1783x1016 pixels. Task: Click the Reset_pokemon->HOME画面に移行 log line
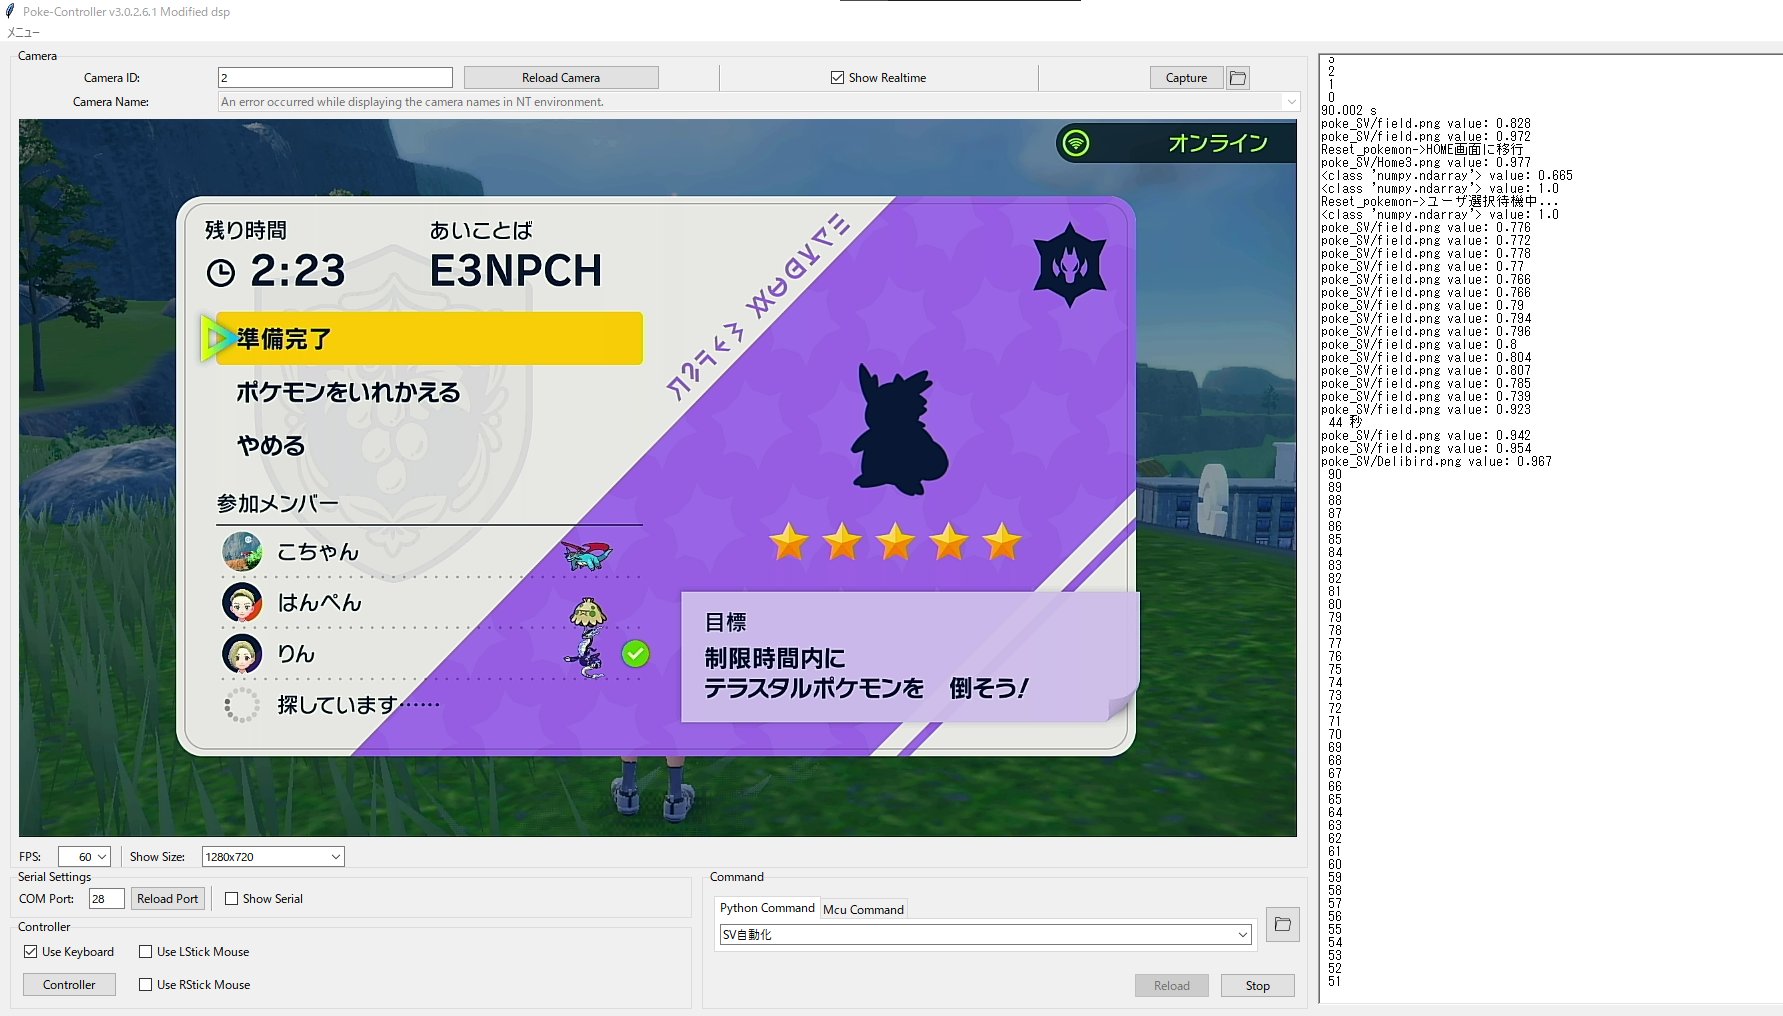[1422, 150]
